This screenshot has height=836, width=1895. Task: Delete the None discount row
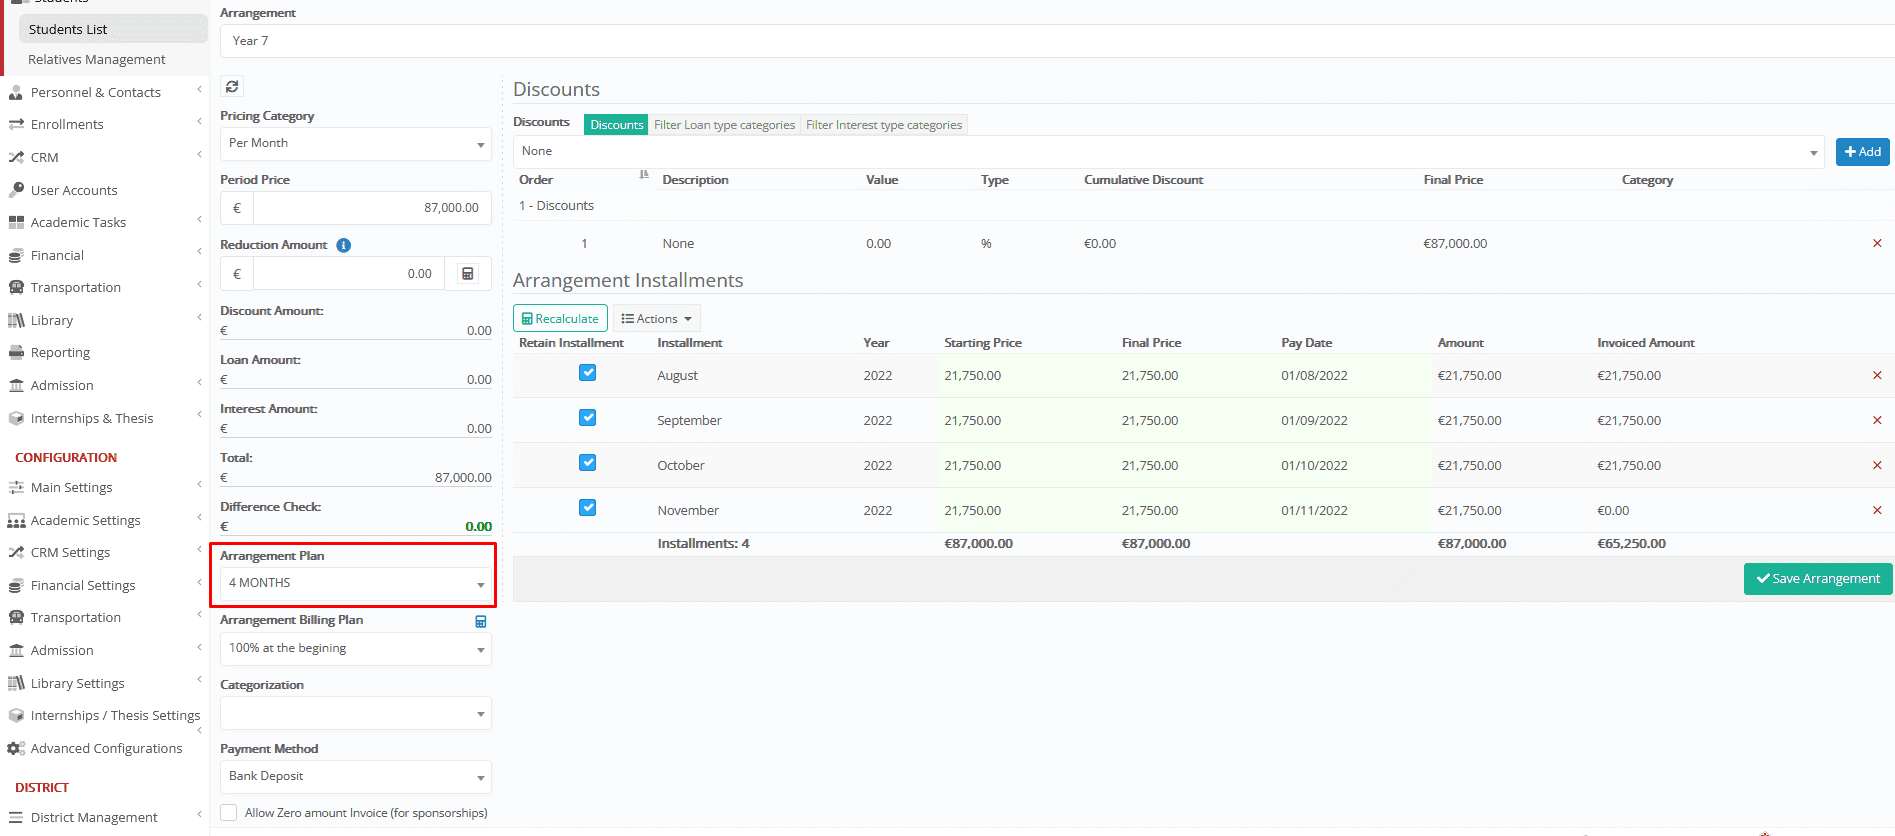pos(1877,243)
